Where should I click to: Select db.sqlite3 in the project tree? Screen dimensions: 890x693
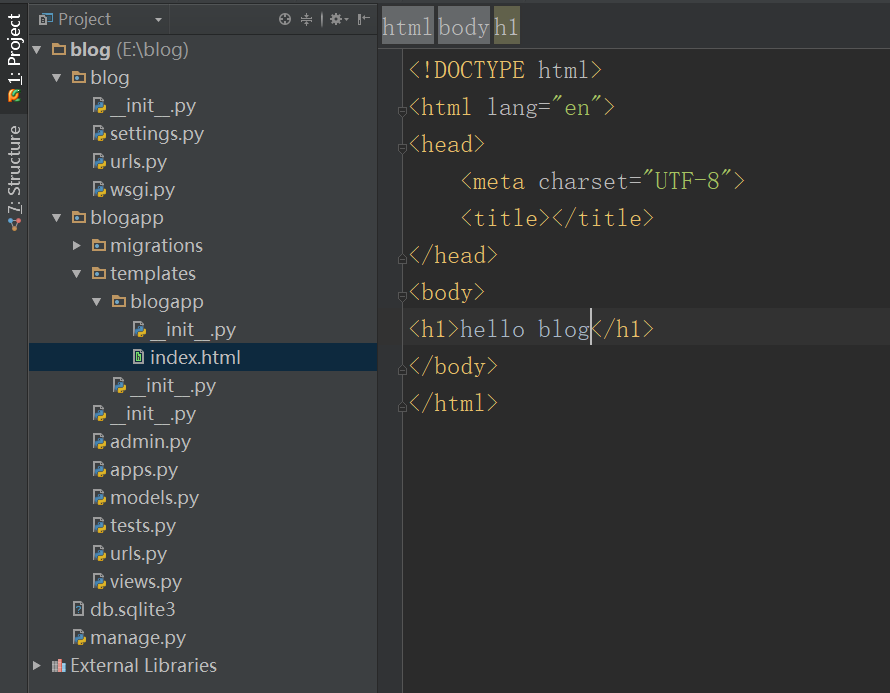tap(133, 610)
